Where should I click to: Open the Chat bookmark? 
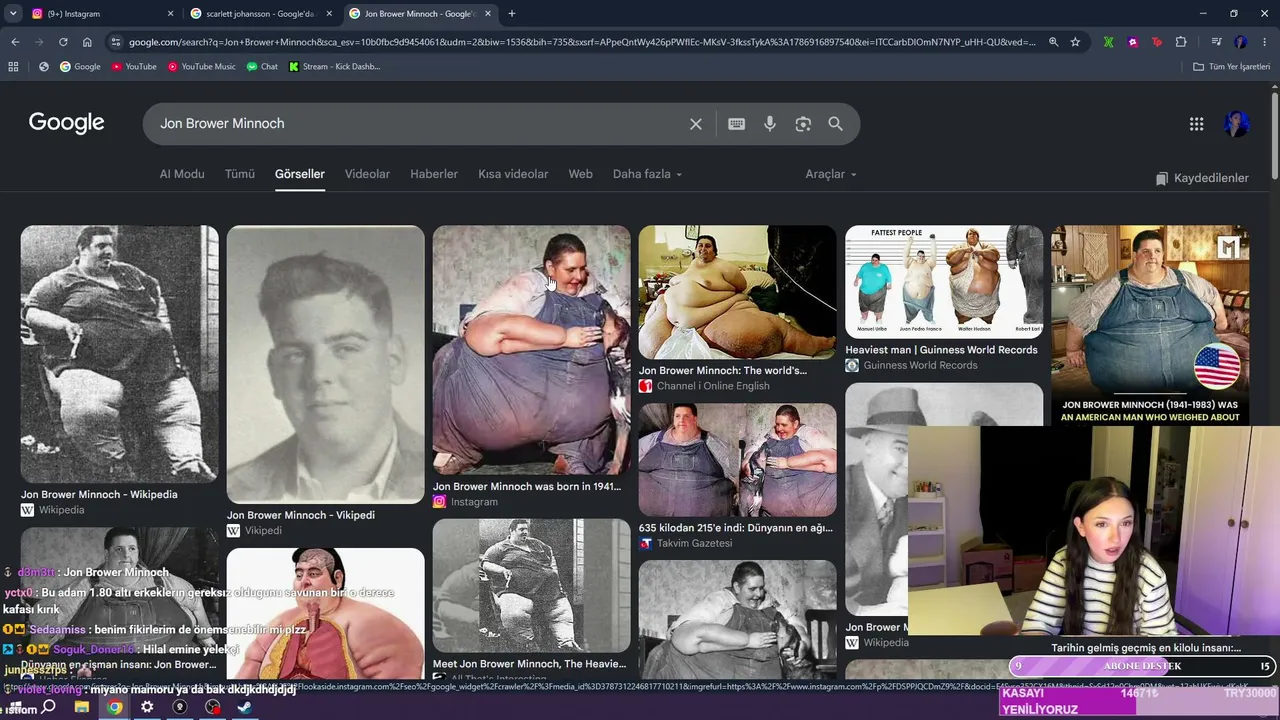point(263,67)
